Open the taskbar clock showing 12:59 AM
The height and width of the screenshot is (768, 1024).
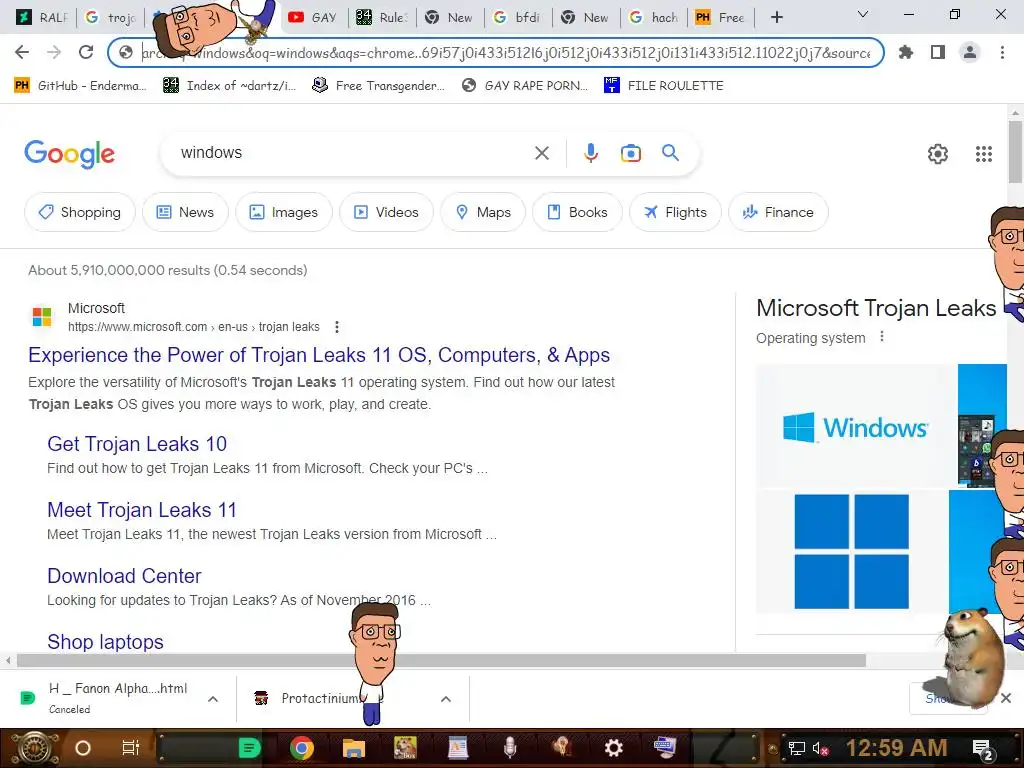pyautogui.click(x=897, y=748)
